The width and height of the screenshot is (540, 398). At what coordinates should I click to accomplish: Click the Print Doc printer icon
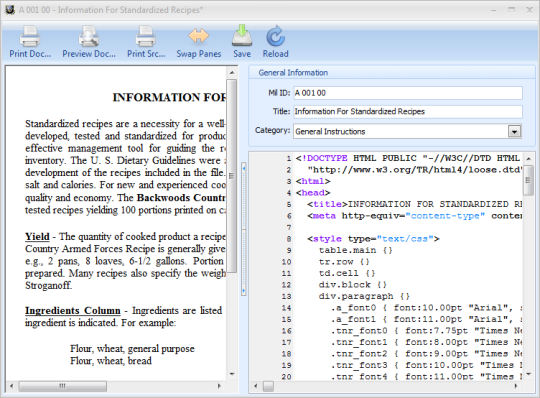(30, 36)
